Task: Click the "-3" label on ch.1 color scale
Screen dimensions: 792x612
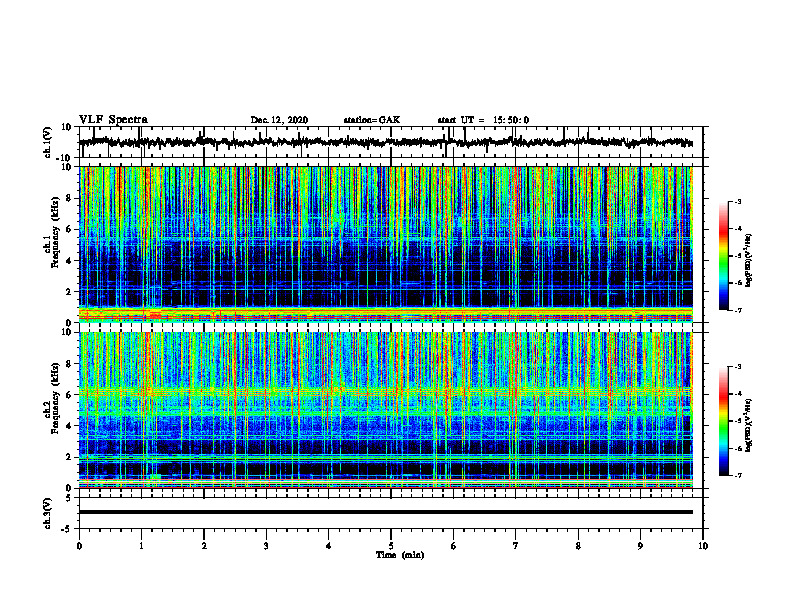Action: click(x=737, y=201)
